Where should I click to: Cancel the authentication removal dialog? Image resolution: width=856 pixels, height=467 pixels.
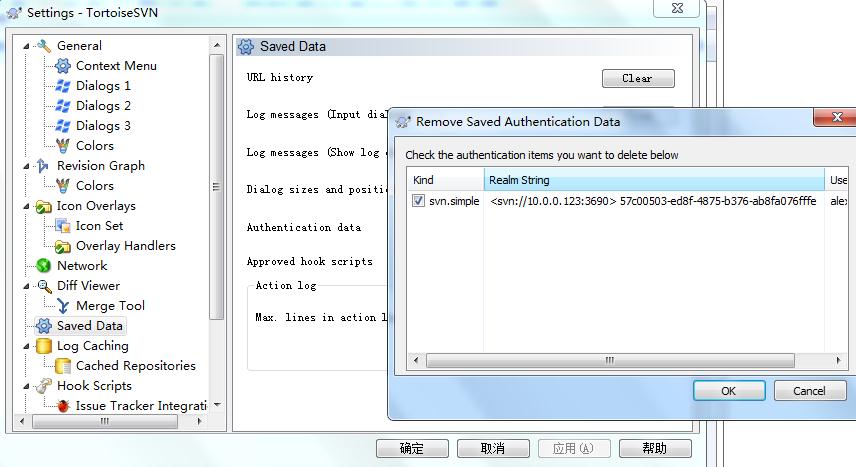point(810,391)
